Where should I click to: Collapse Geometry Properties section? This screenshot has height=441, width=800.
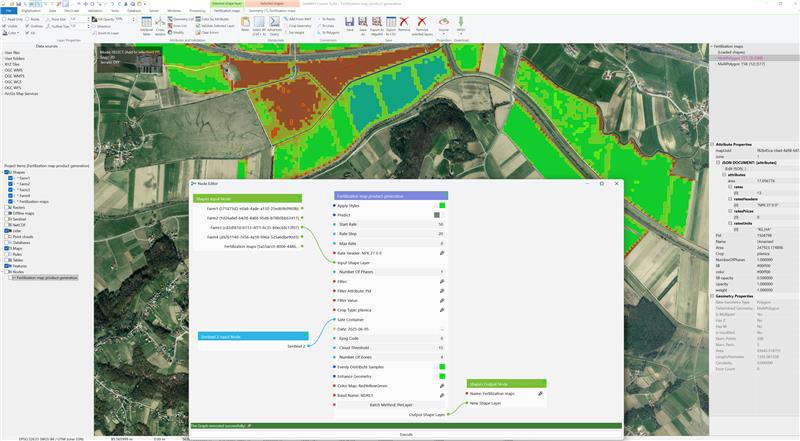[x=712, y=296]
